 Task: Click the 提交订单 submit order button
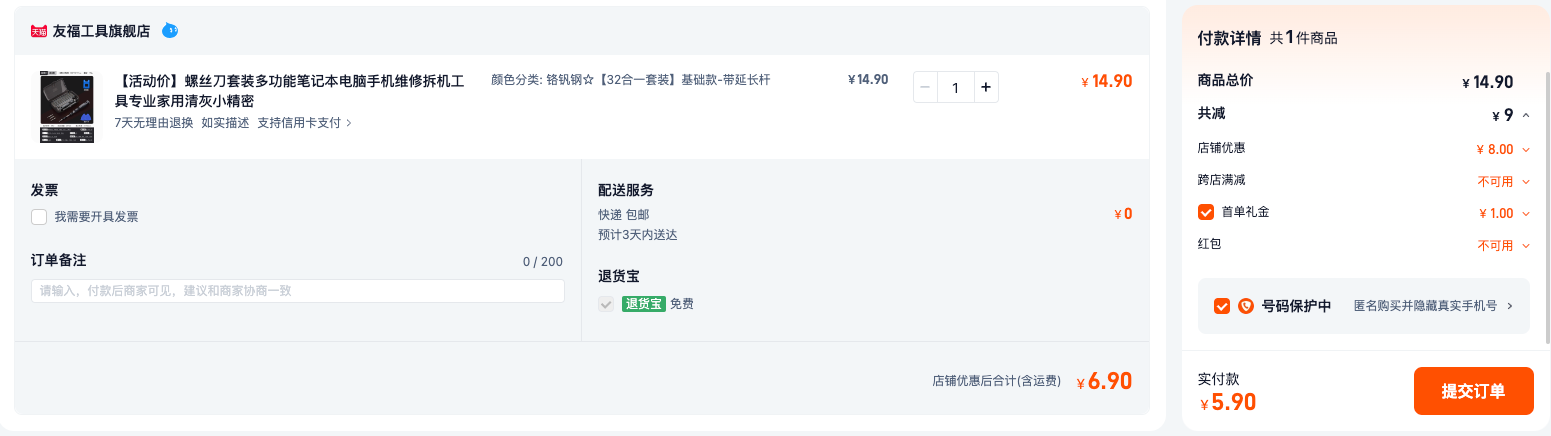(1473, 391)
